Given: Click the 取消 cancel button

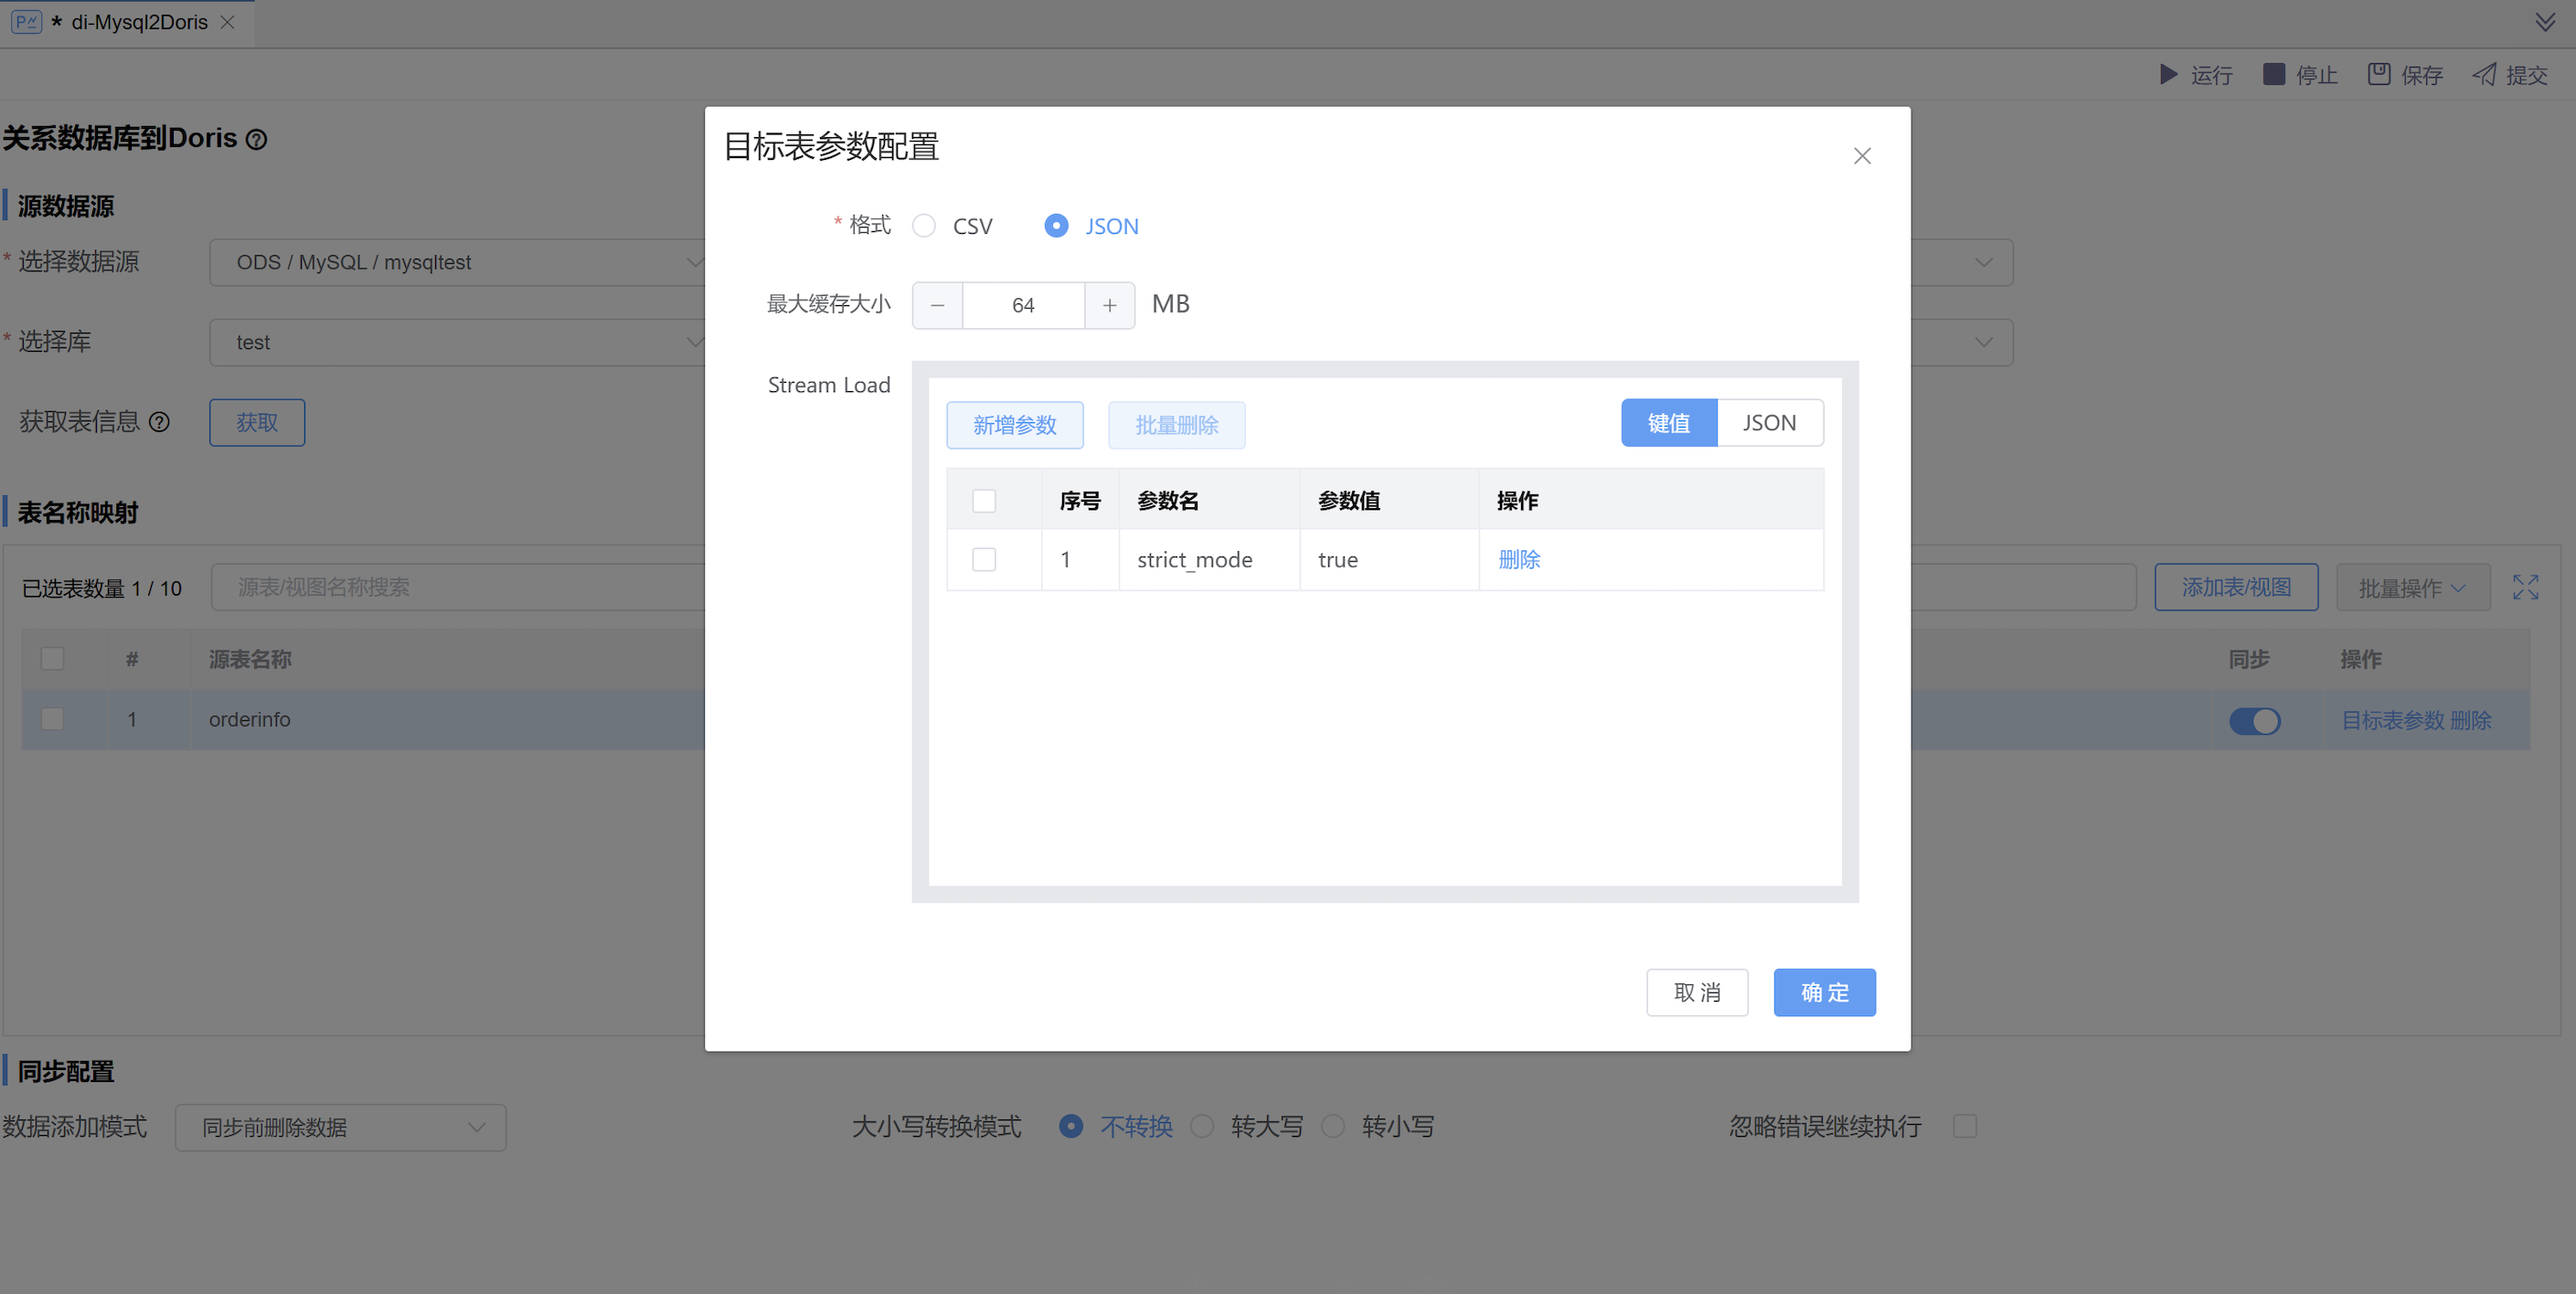Looking at the screenshot, I should point(1696,993).
